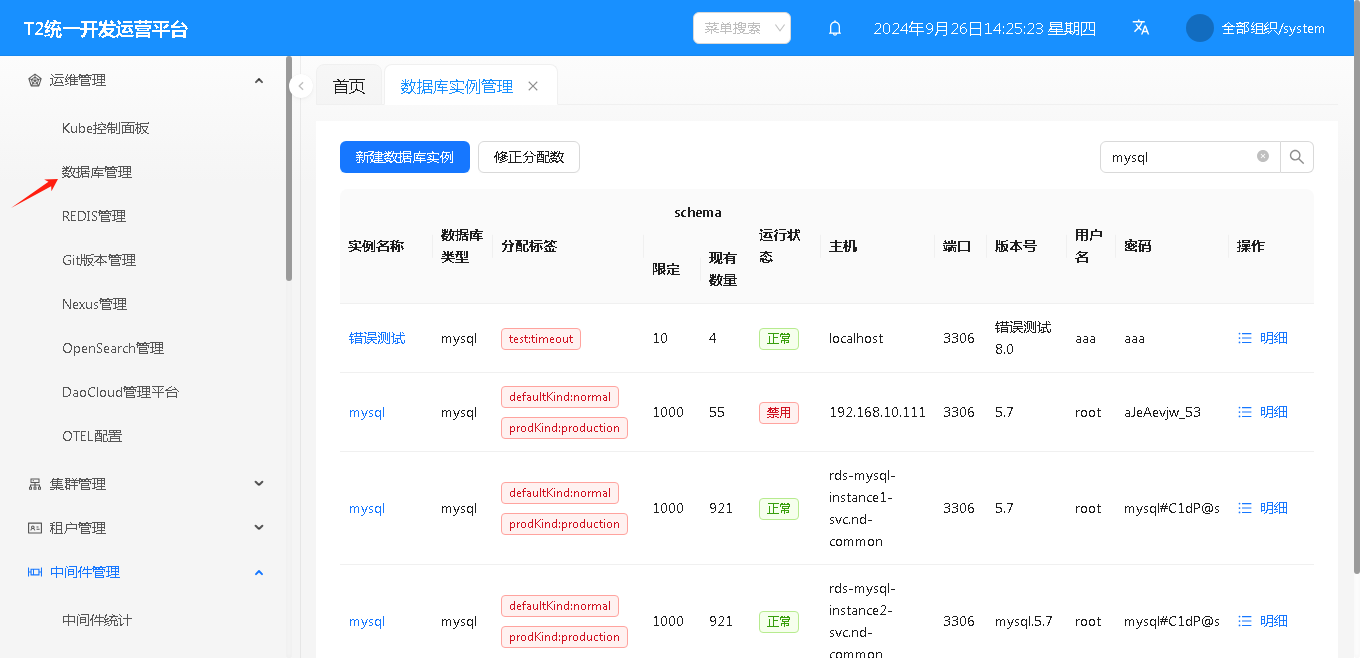Click the language translation icon
Screen dimensions: 1360x658
point(1141,28)
